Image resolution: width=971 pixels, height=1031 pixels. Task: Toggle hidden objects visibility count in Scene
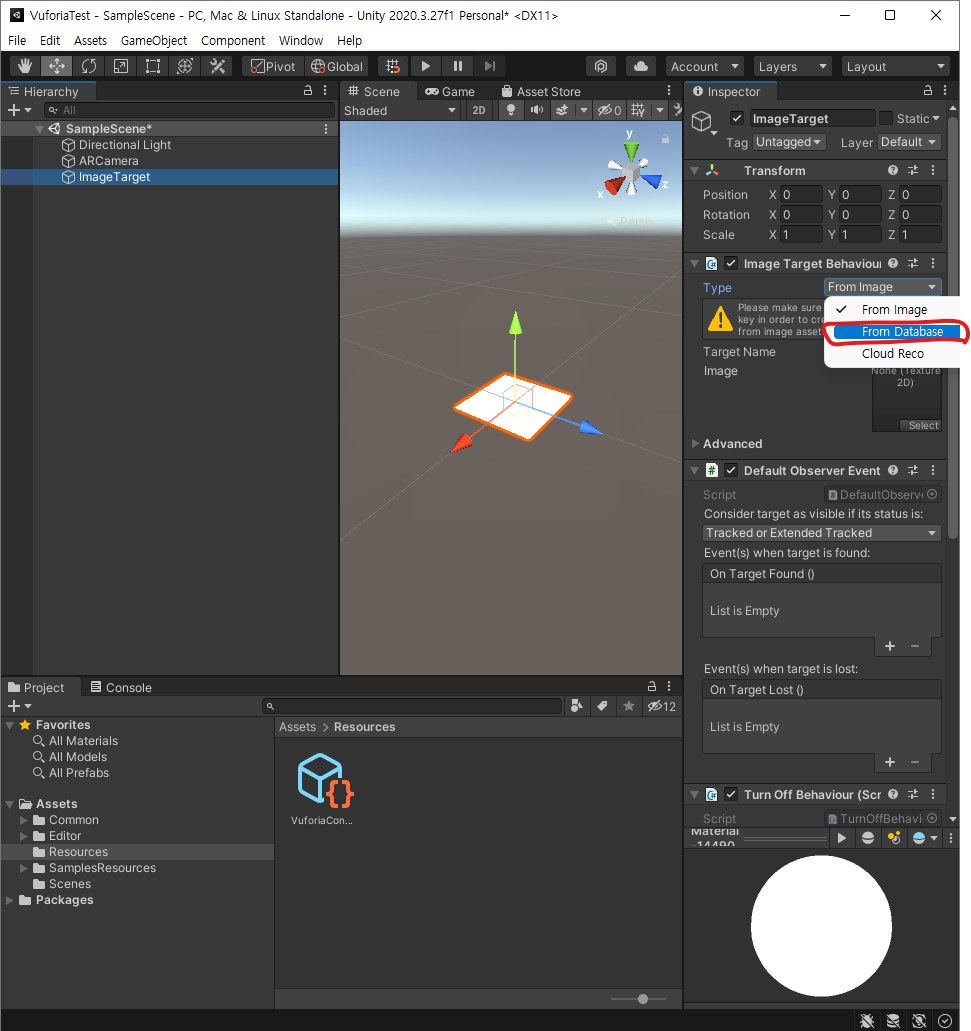click(609, 110)
